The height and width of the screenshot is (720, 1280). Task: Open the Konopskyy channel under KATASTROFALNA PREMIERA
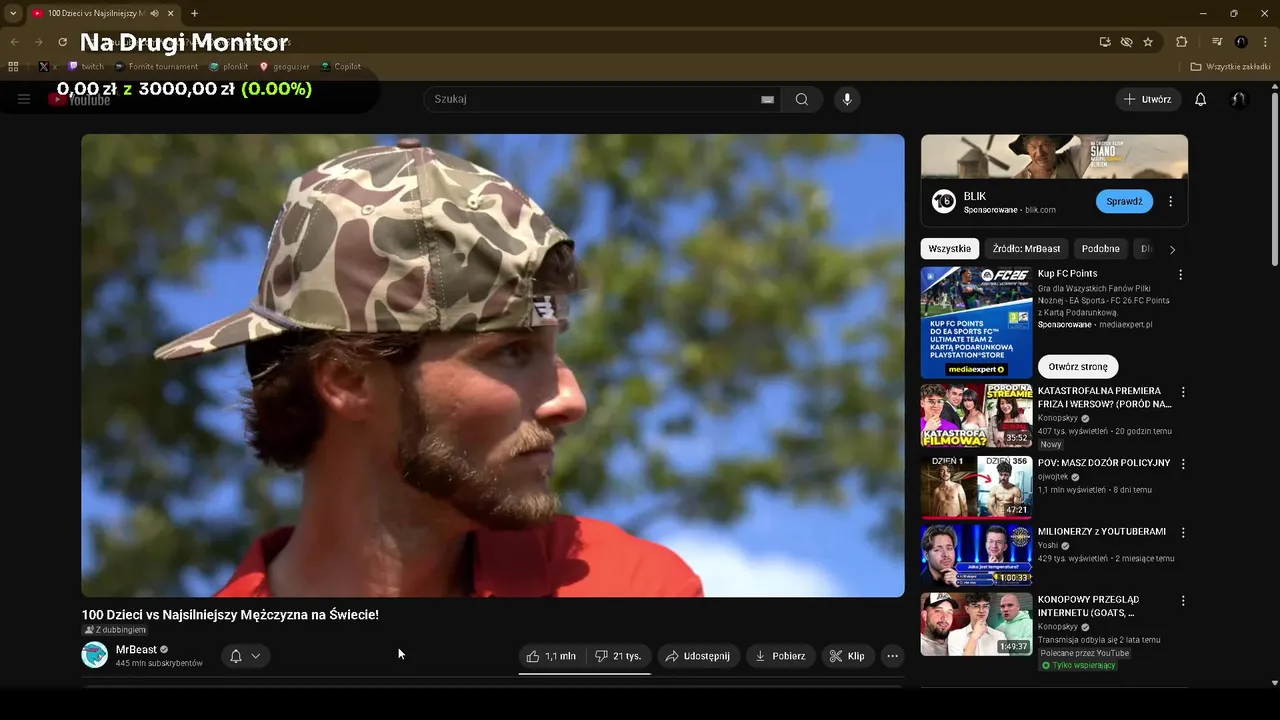1058,418
